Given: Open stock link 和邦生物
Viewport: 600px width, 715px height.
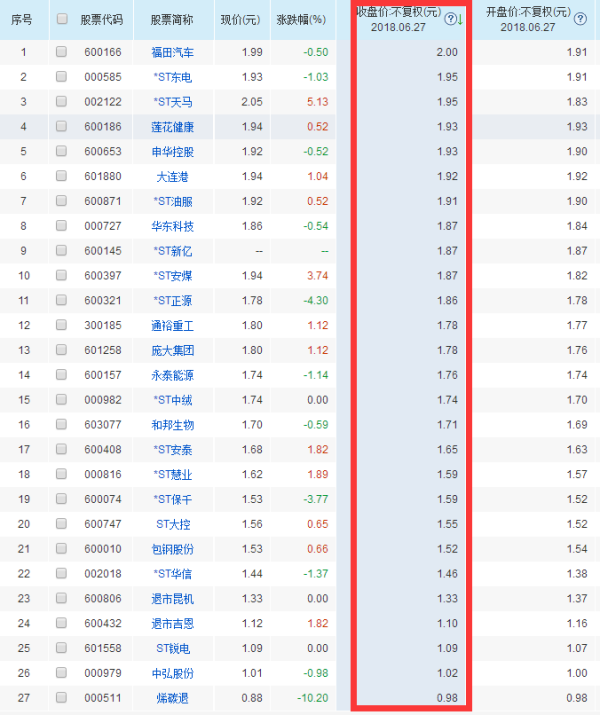Looking at the screenshot, I should [x=172, y=425].
